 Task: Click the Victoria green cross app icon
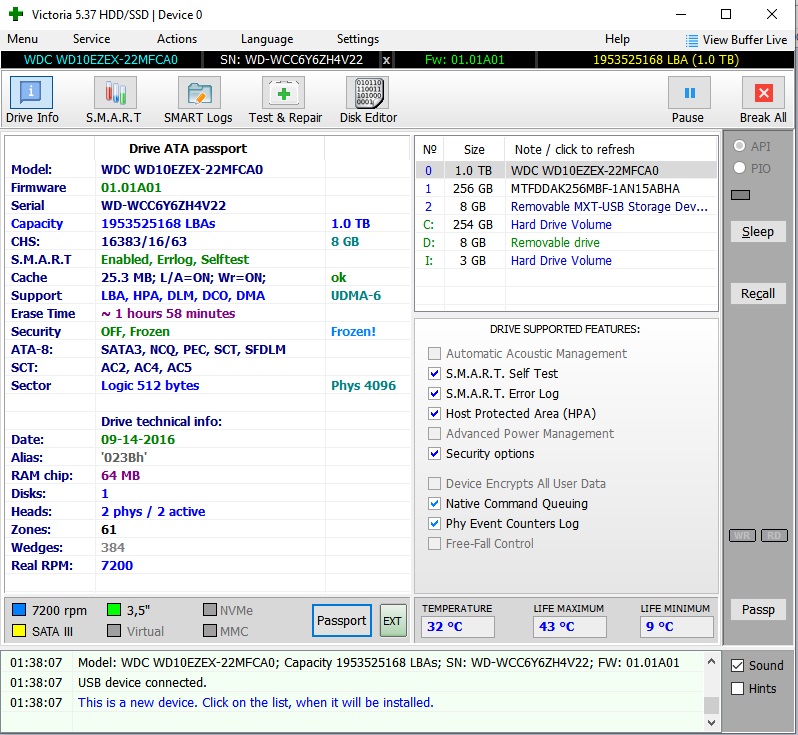click(16, 14)
